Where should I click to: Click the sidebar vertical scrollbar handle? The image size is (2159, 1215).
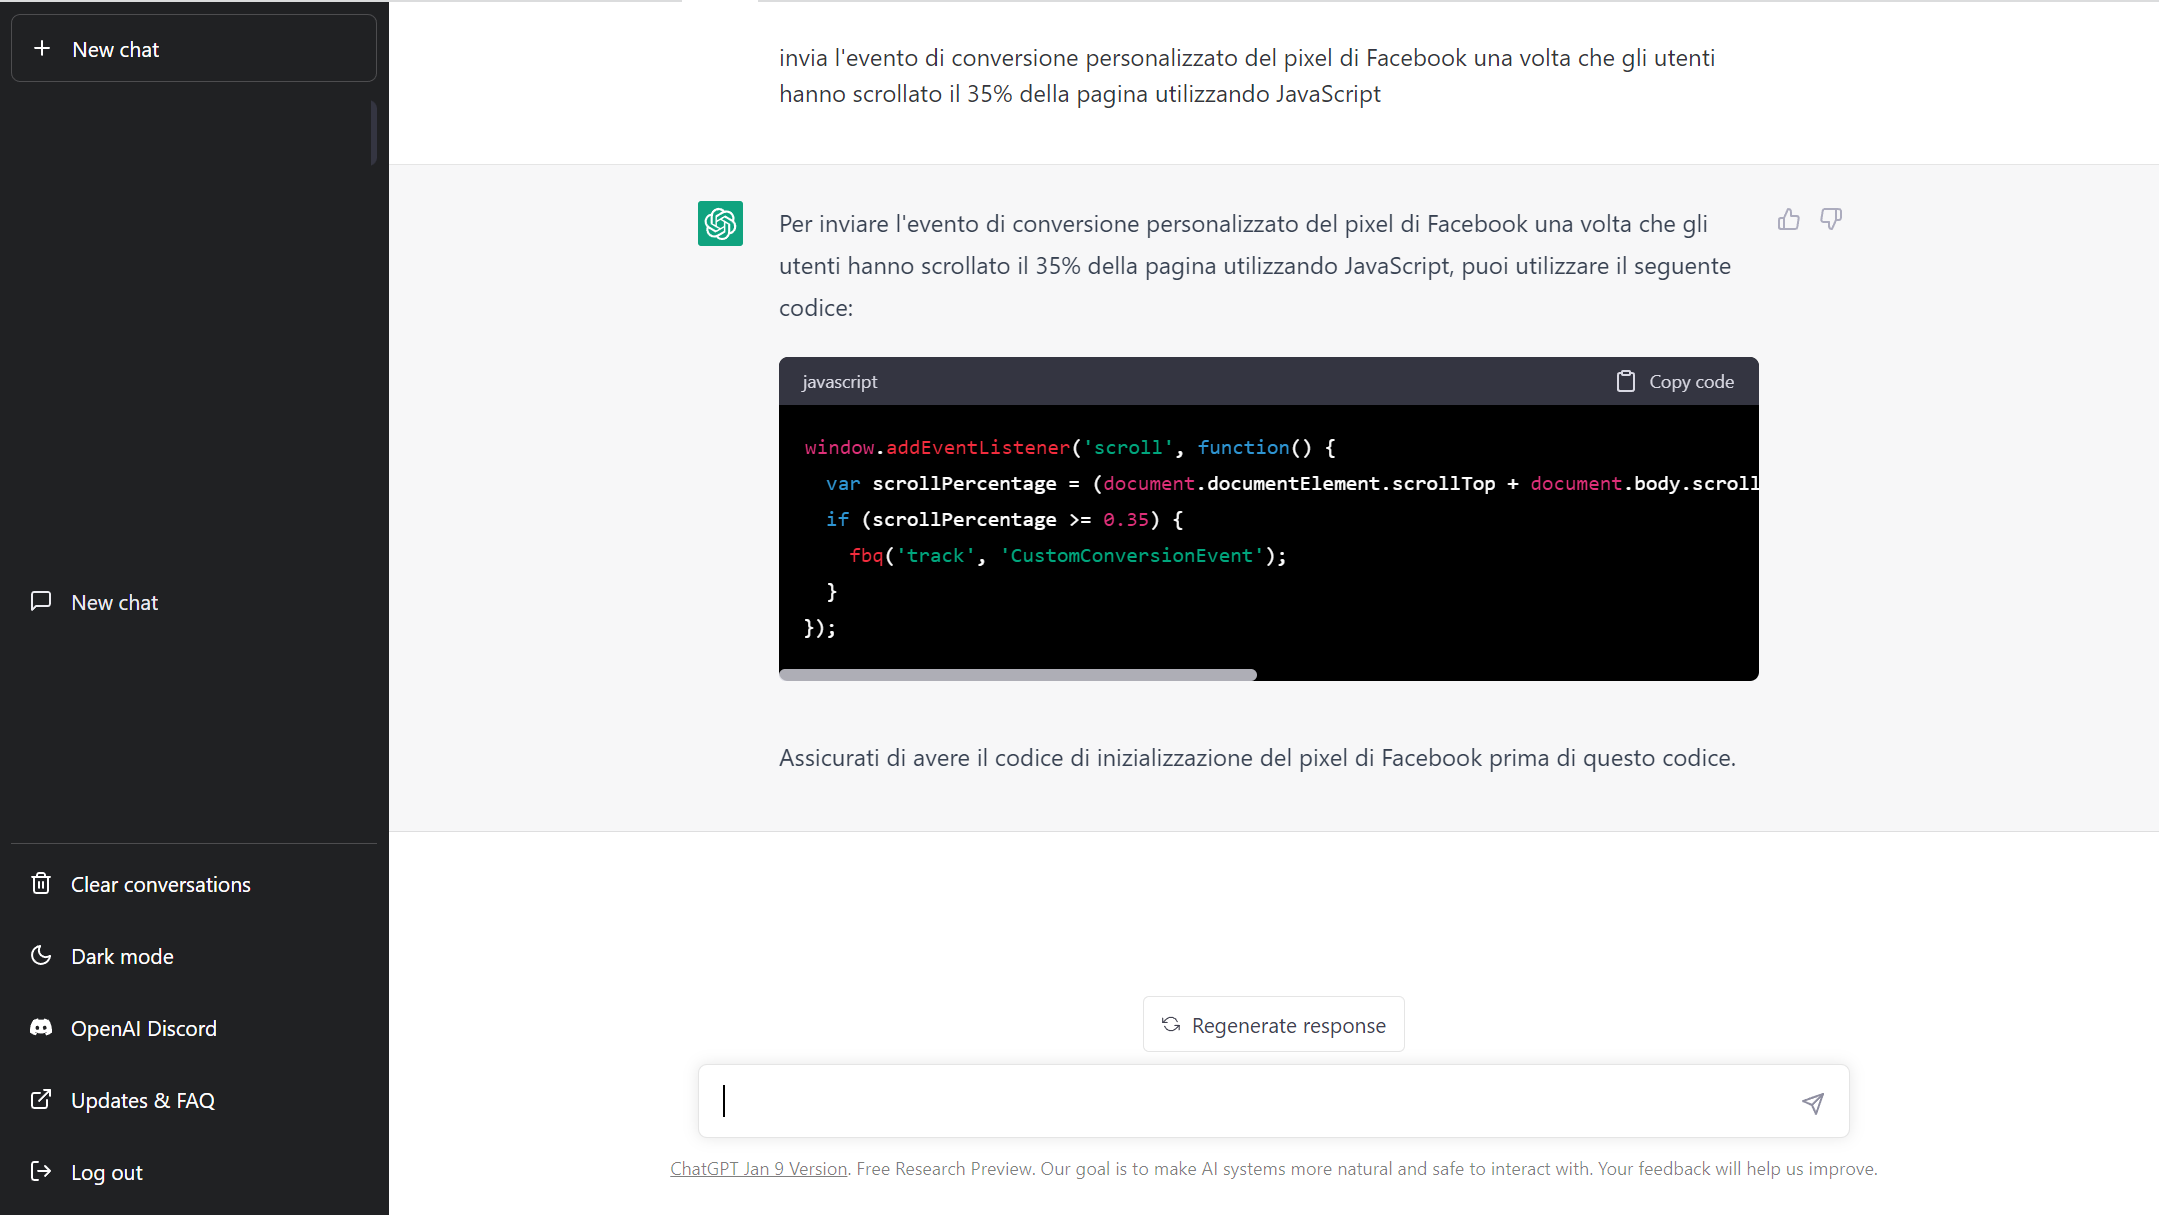click(374, 132)
